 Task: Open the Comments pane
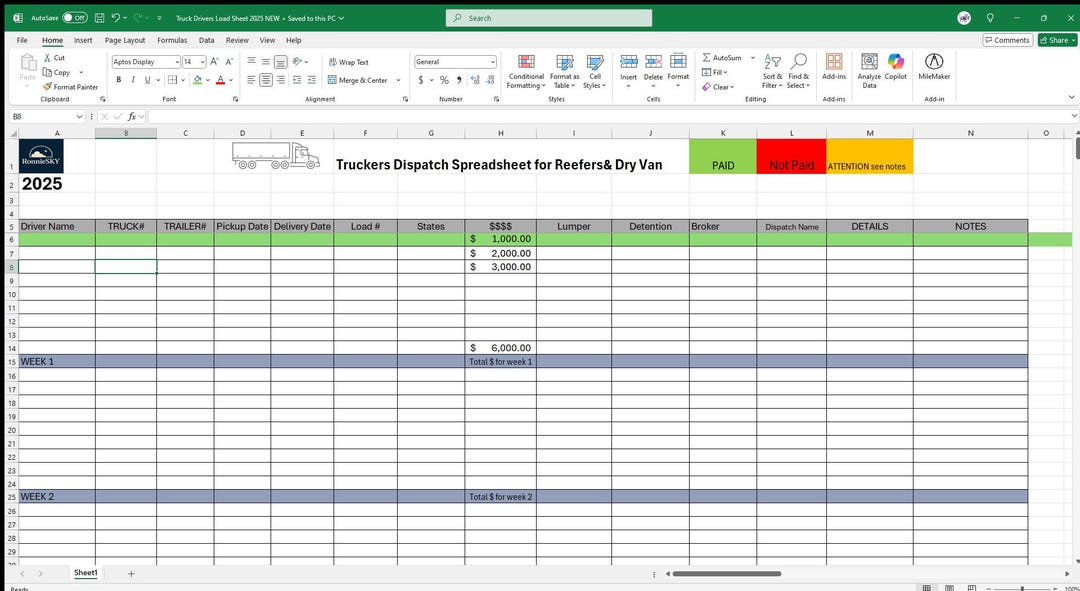[x=1007, y=39]
